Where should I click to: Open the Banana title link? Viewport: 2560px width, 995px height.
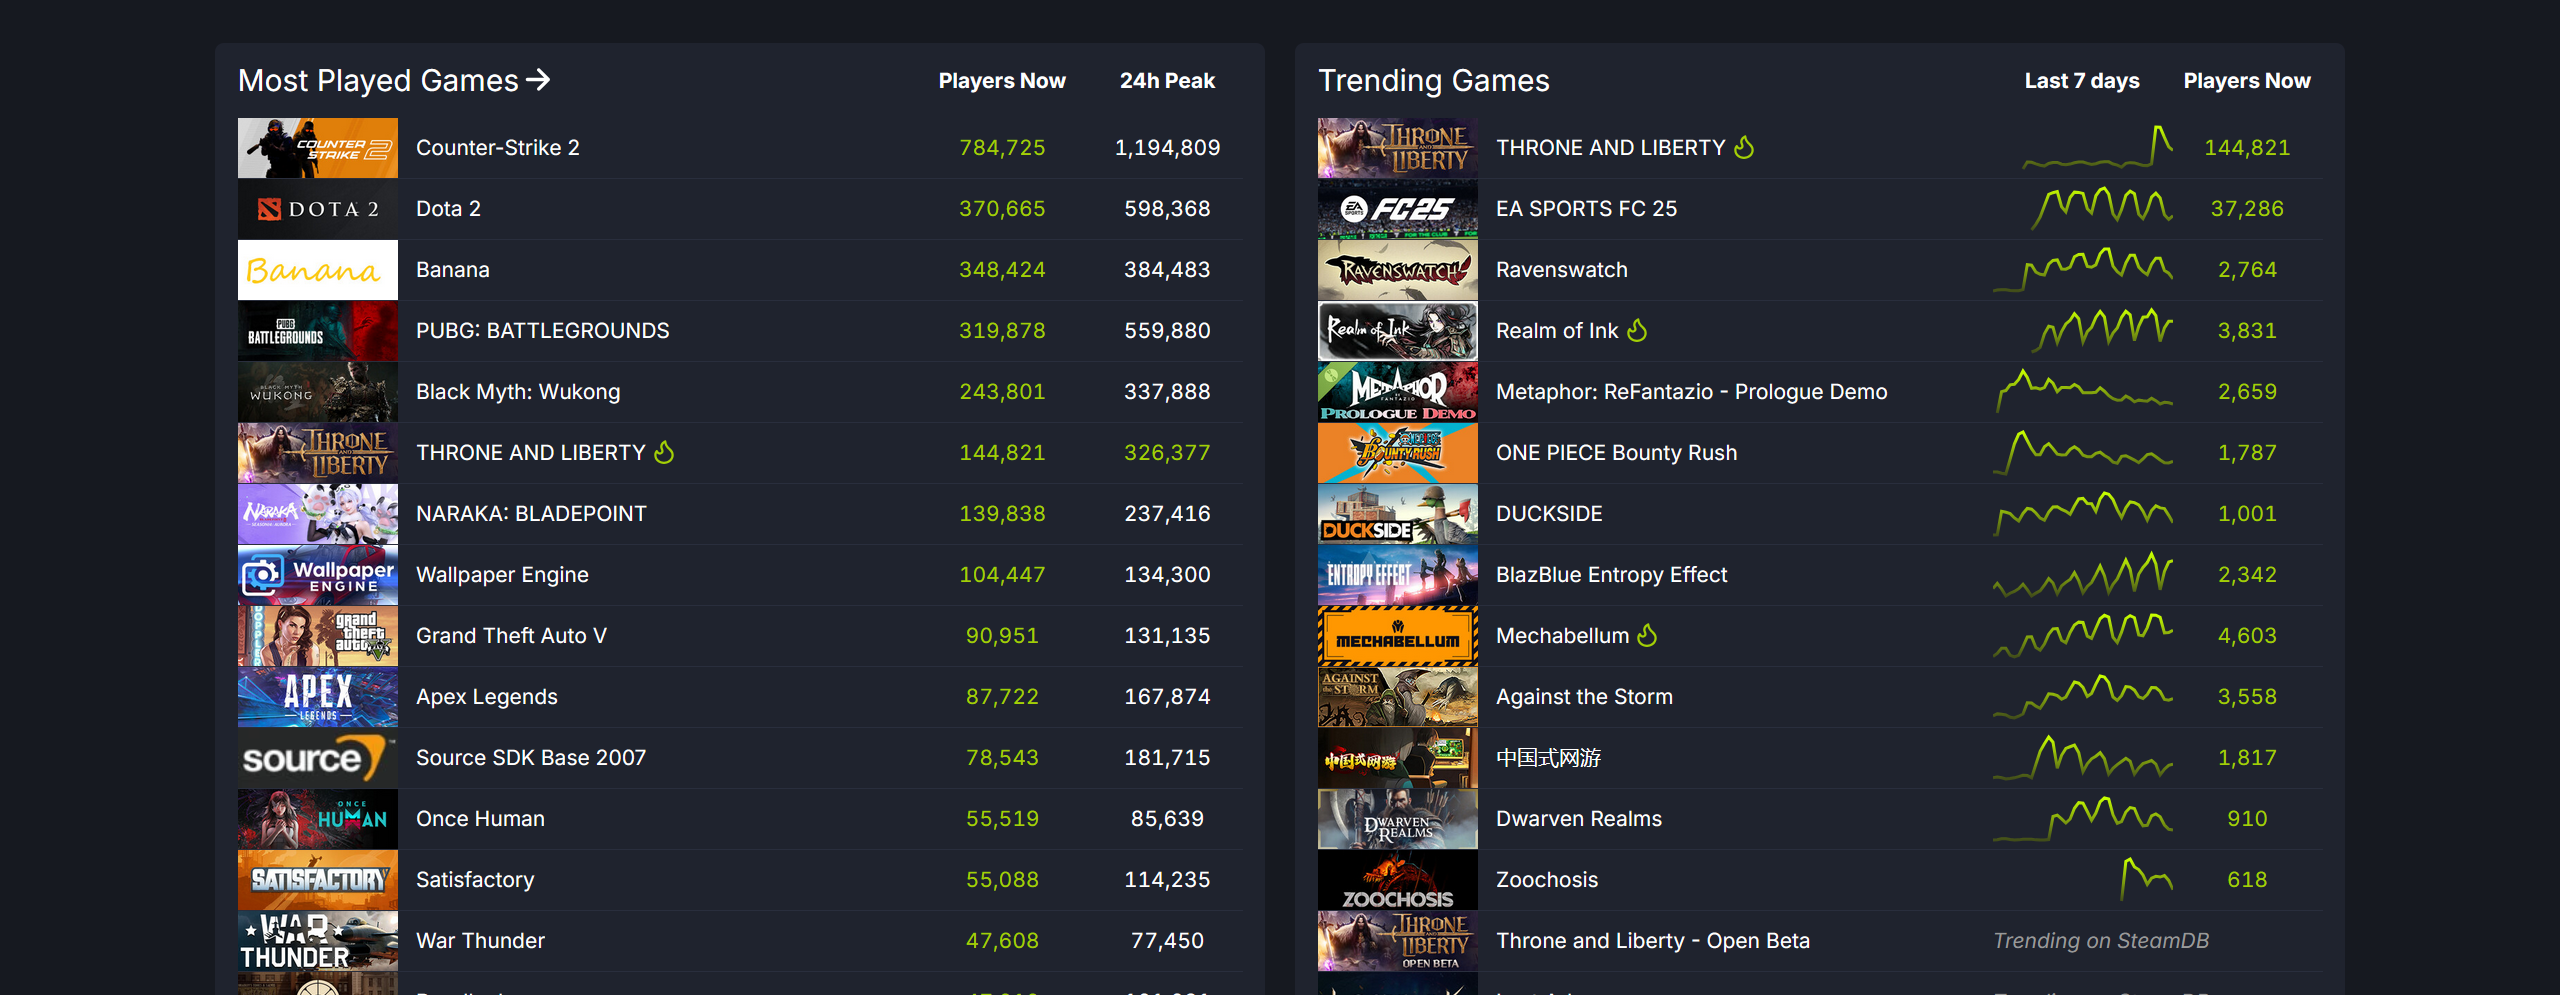[x=453, y=270]
